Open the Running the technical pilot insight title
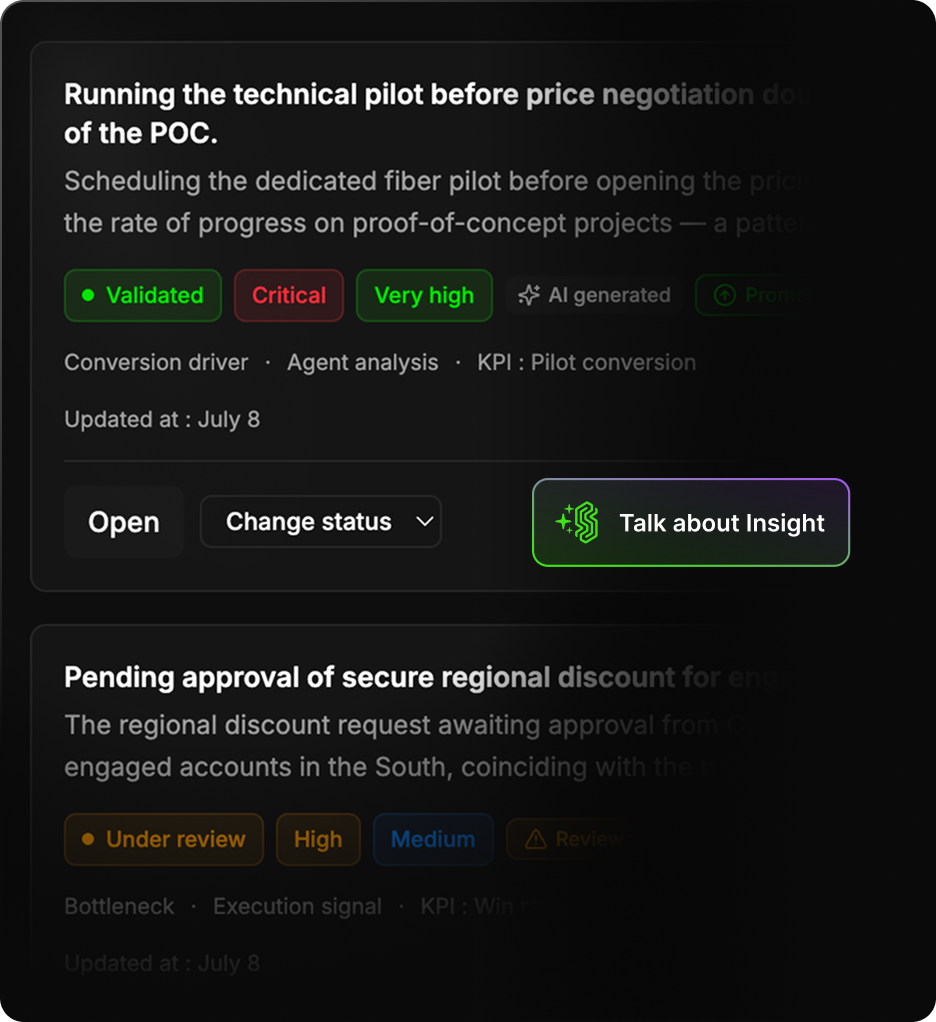The width and height of the screenshot is (936, 1022). coord(437,113)
